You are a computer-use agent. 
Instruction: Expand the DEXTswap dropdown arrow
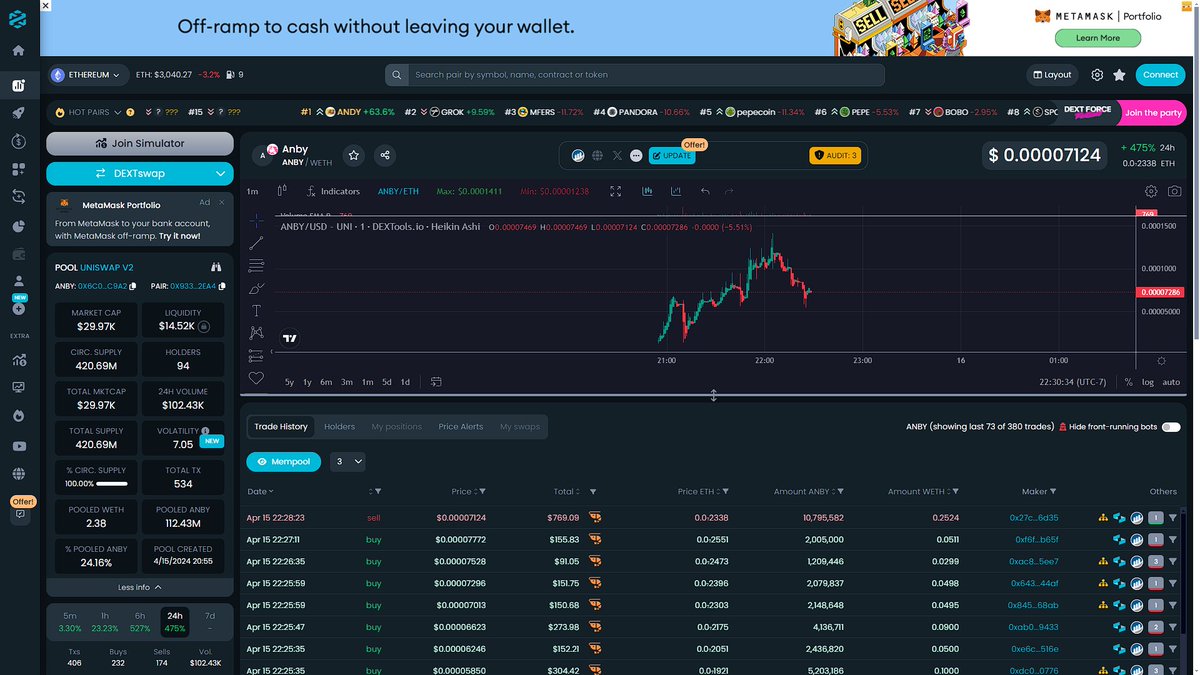pos(219,173)
